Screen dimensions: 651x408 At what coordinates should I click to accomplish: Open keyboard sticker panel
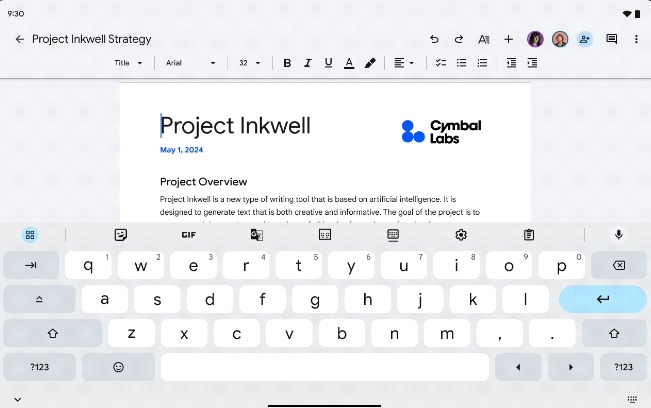tap(120, 235)
